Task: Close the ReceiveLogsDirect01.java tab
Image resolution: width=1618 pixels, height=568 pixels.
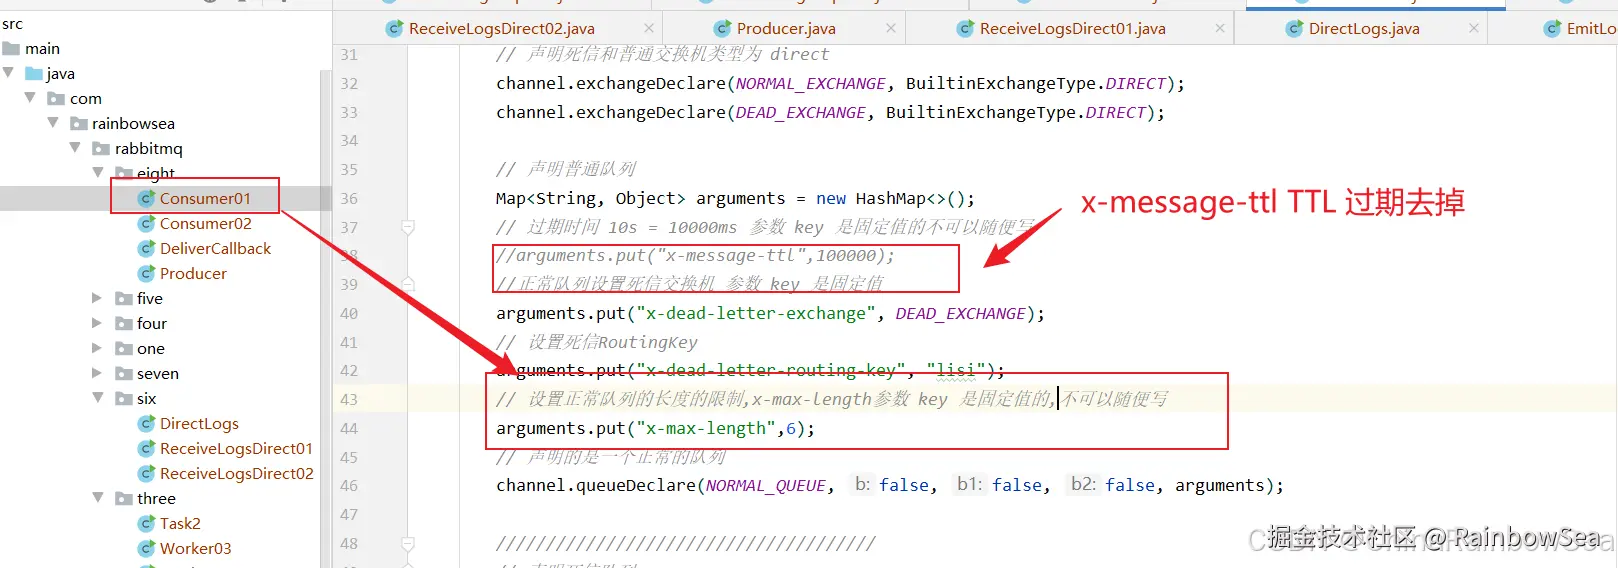Action: coord(1220,29)
